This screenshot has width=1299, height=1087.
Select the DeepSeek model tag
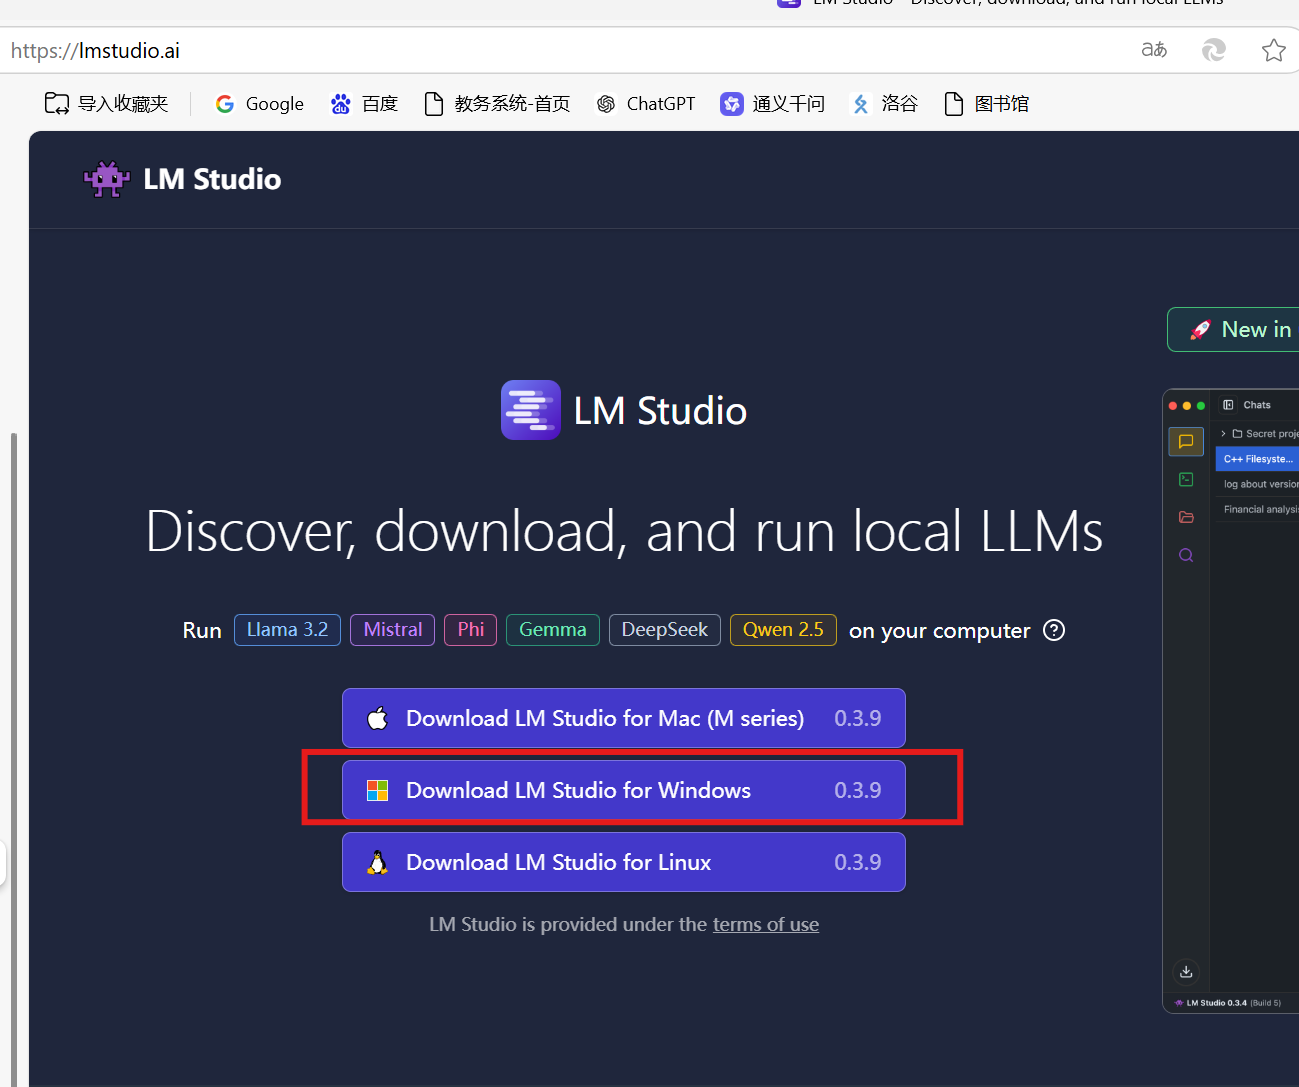coord(664,630)
